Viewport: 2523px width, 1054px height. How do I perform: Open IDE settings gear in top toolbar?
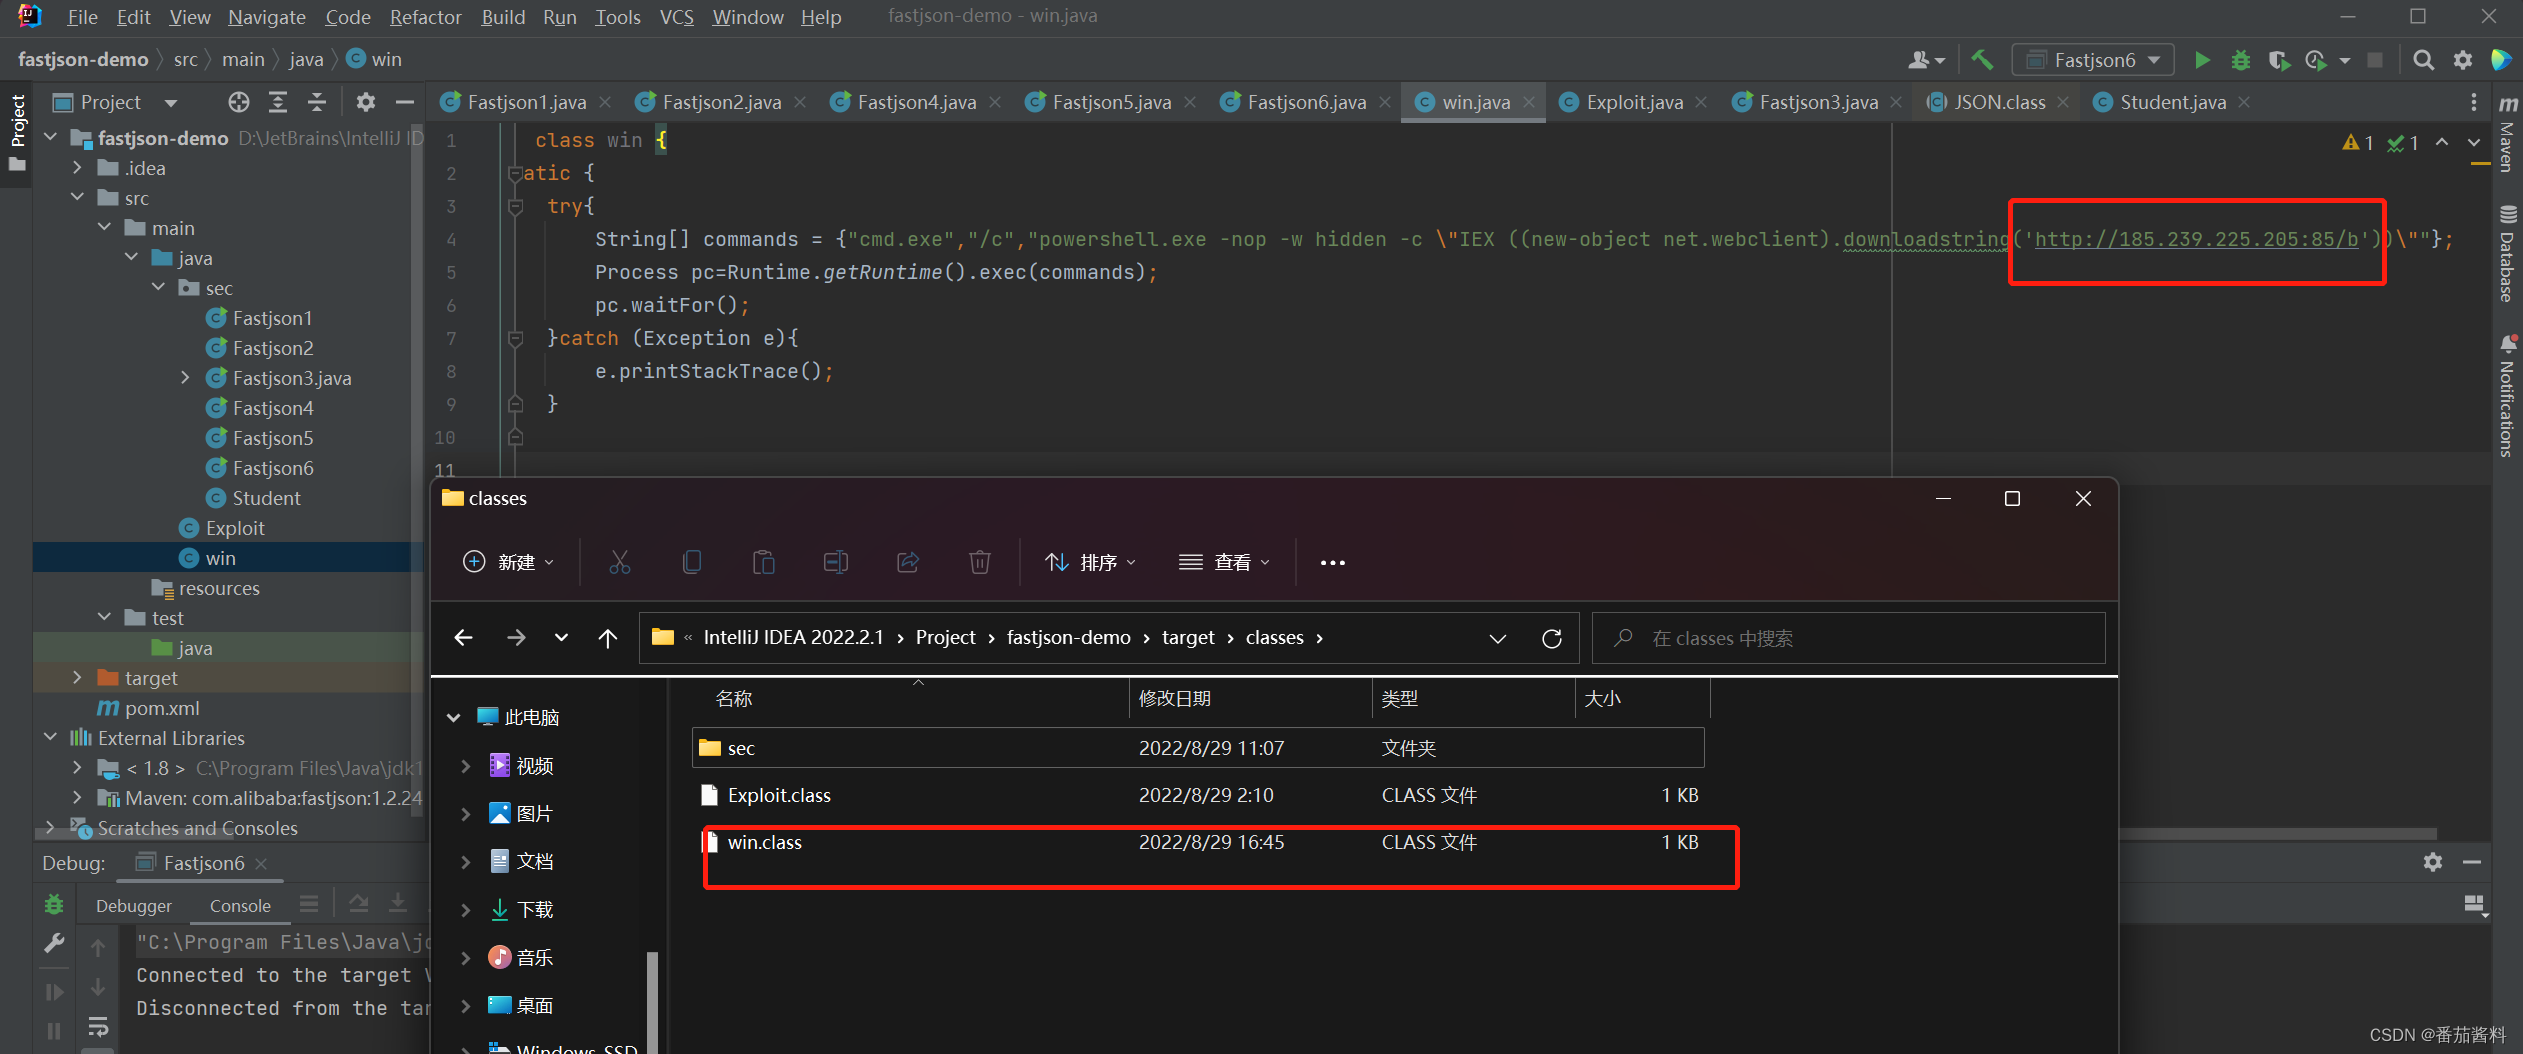click(2463, 60)
